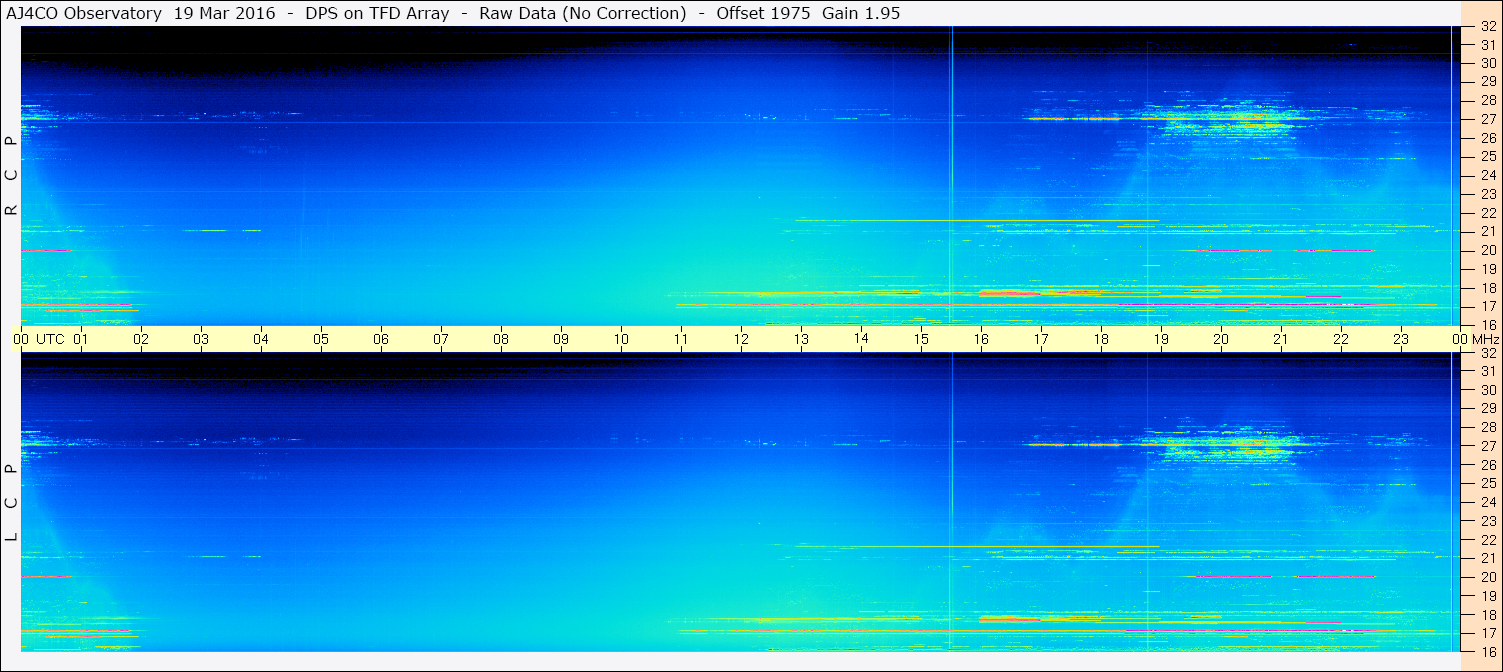Click the 19 MHz tick of LCP panel
The width and height of the screenshot is (1503, 672).
(1488, 595)
